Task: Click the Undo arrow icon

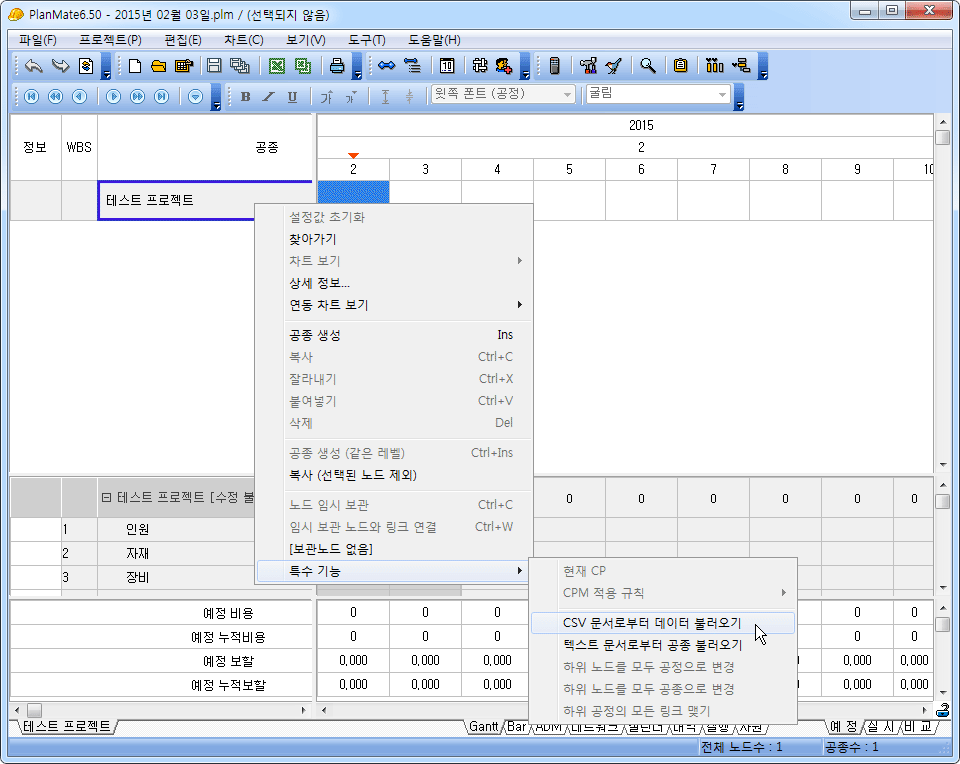Action: click(33, 66)
